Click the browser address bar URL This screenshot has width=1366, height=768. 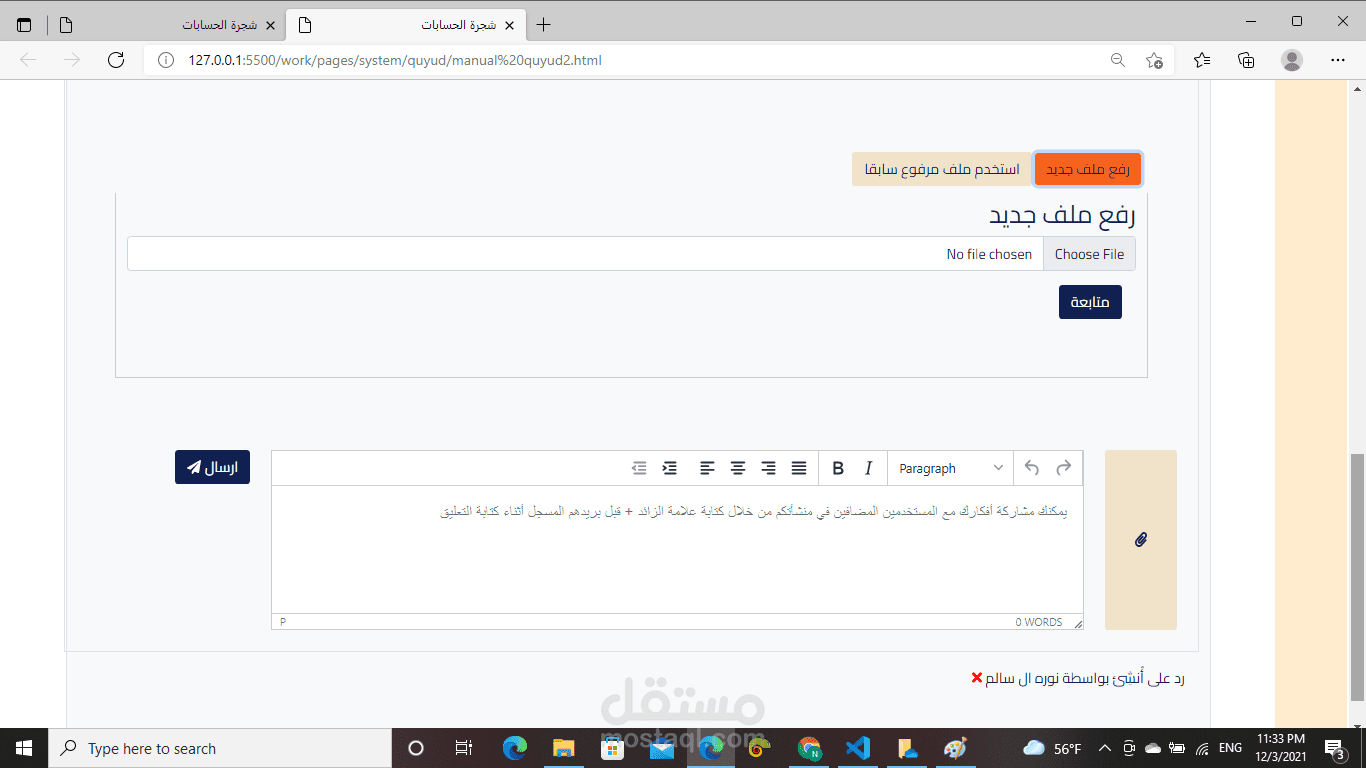(x=395, y=60)
